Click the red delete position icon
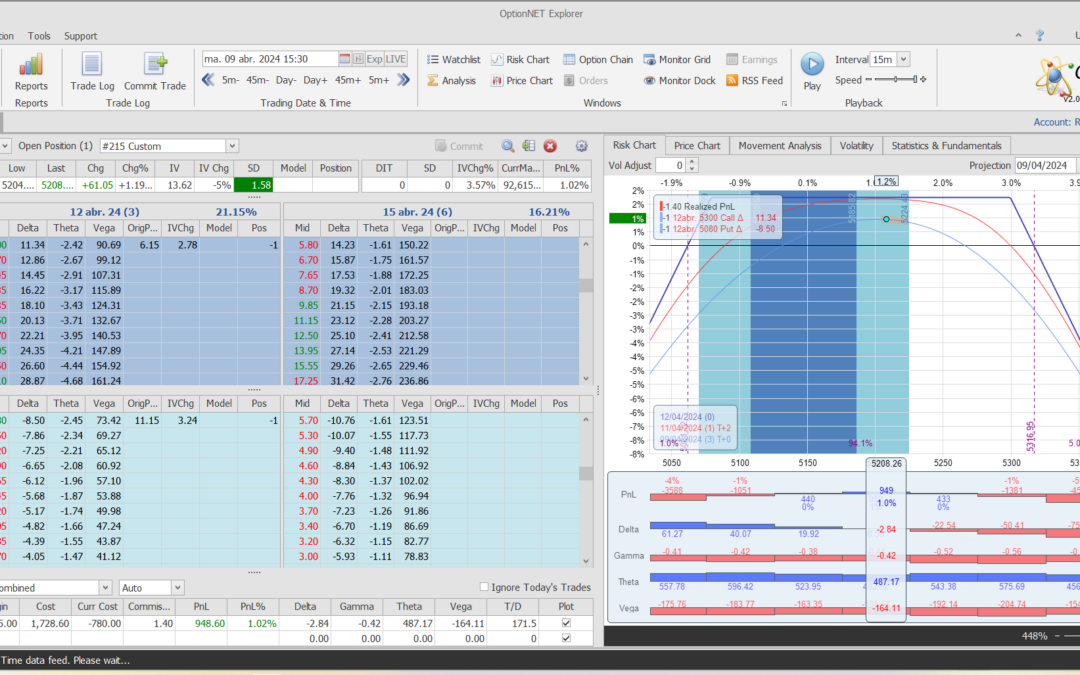This screenshot has width=1080, height=675. (x=550, y=146)
